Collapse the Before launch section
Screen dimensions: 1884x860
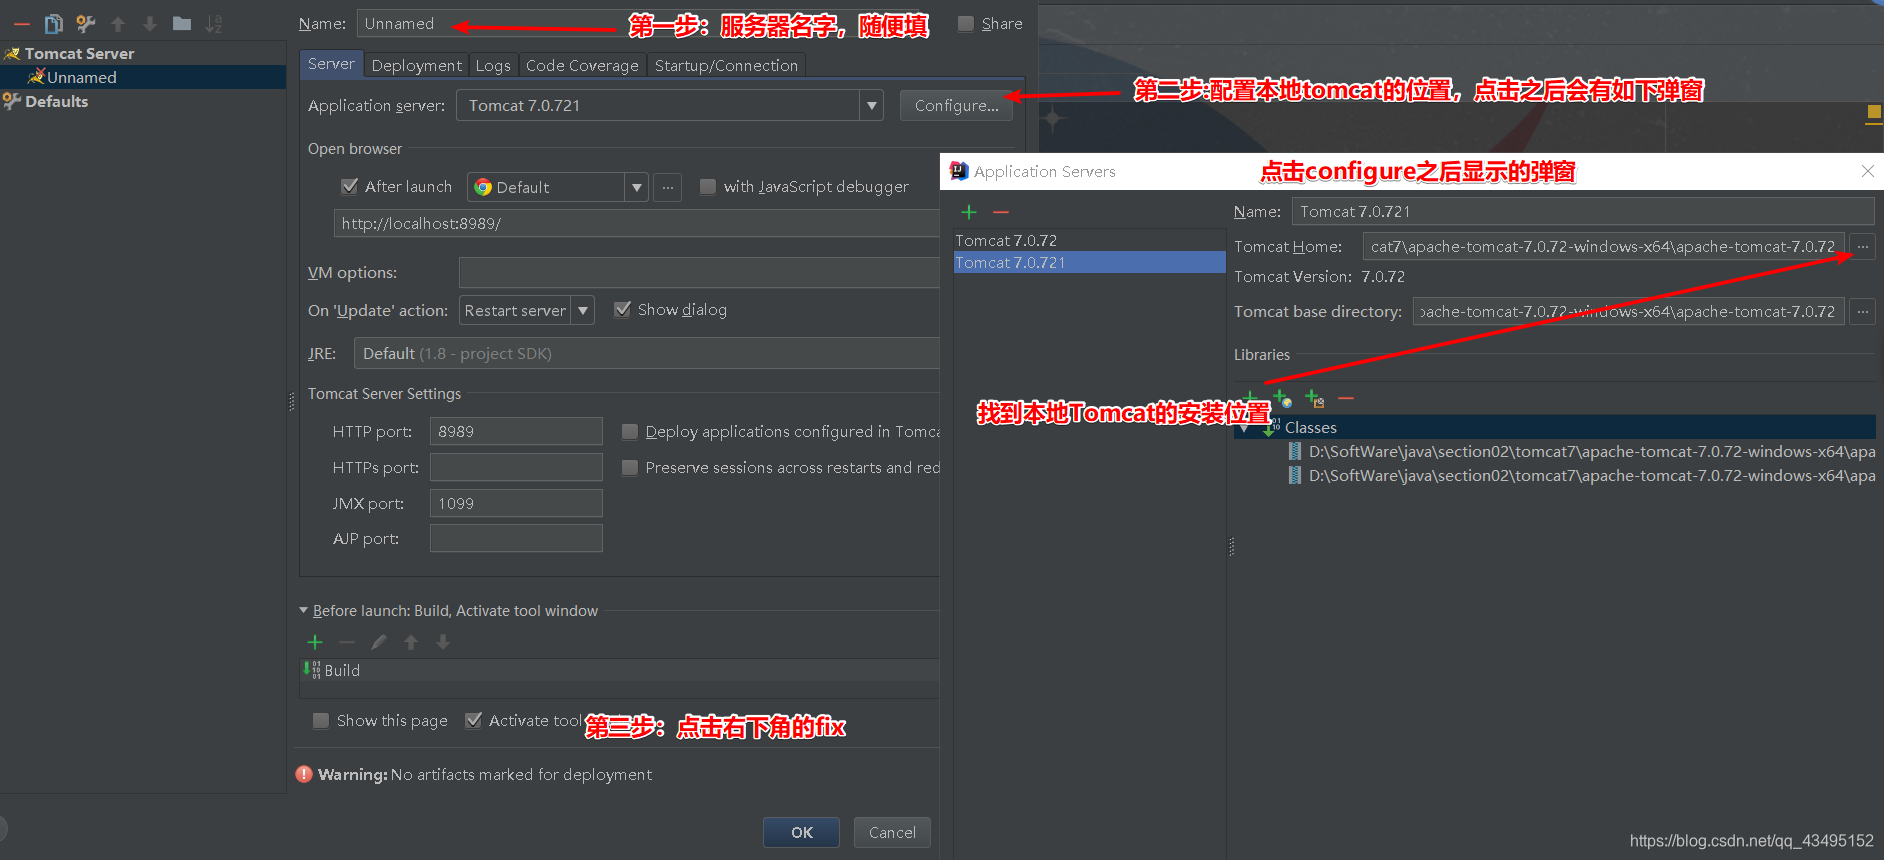(x=304, y=610)
